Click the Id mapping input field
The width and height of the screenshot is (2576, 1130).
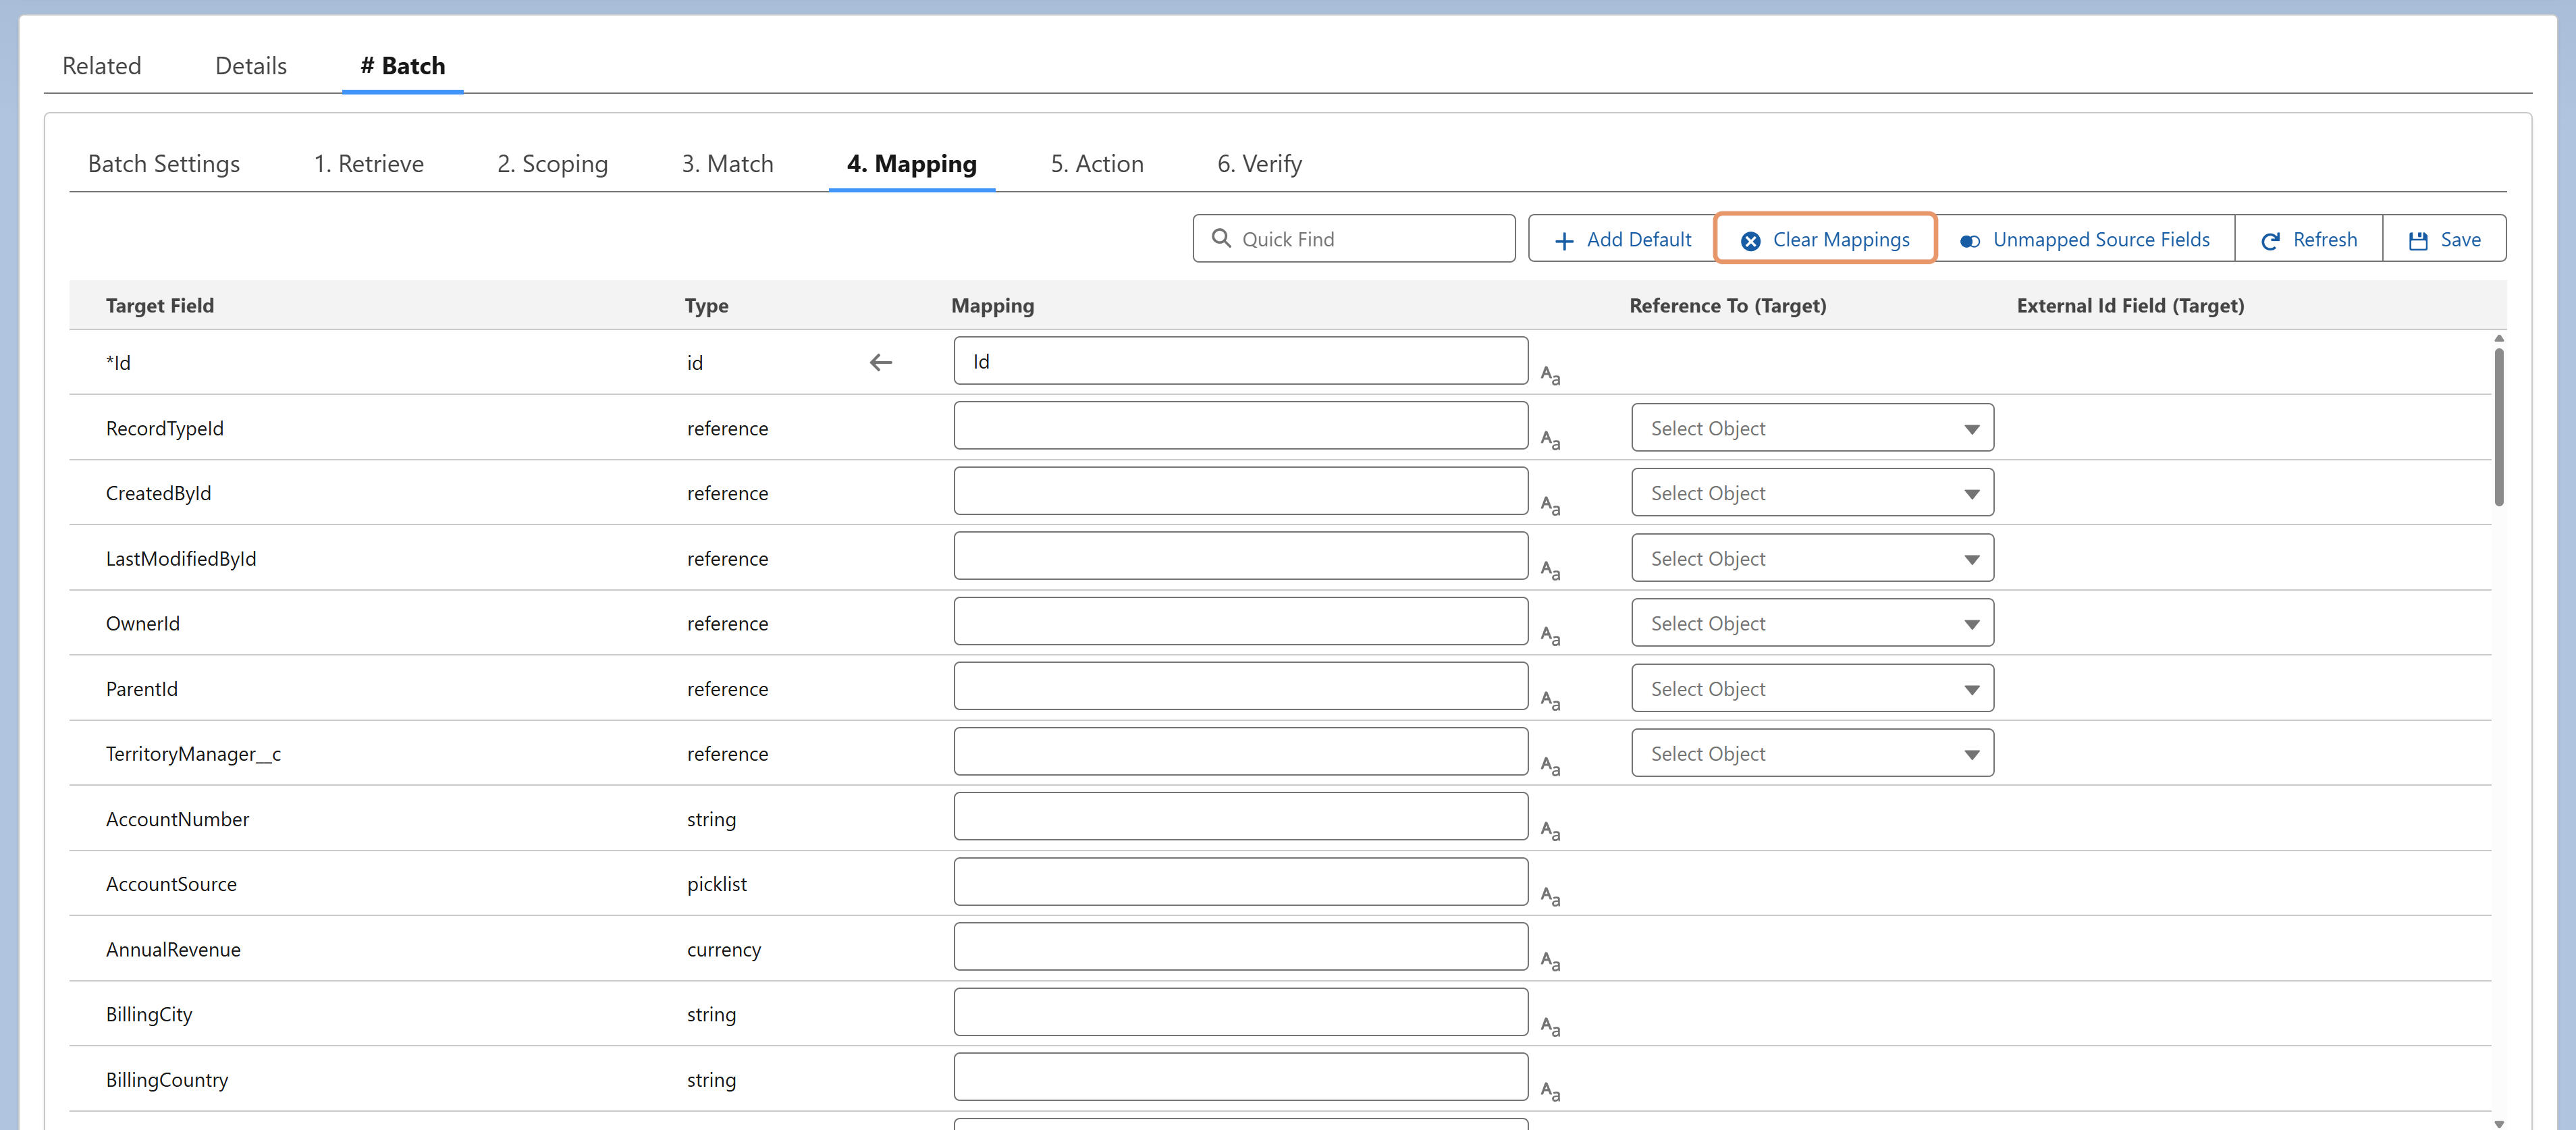(x=1240, y=361)
